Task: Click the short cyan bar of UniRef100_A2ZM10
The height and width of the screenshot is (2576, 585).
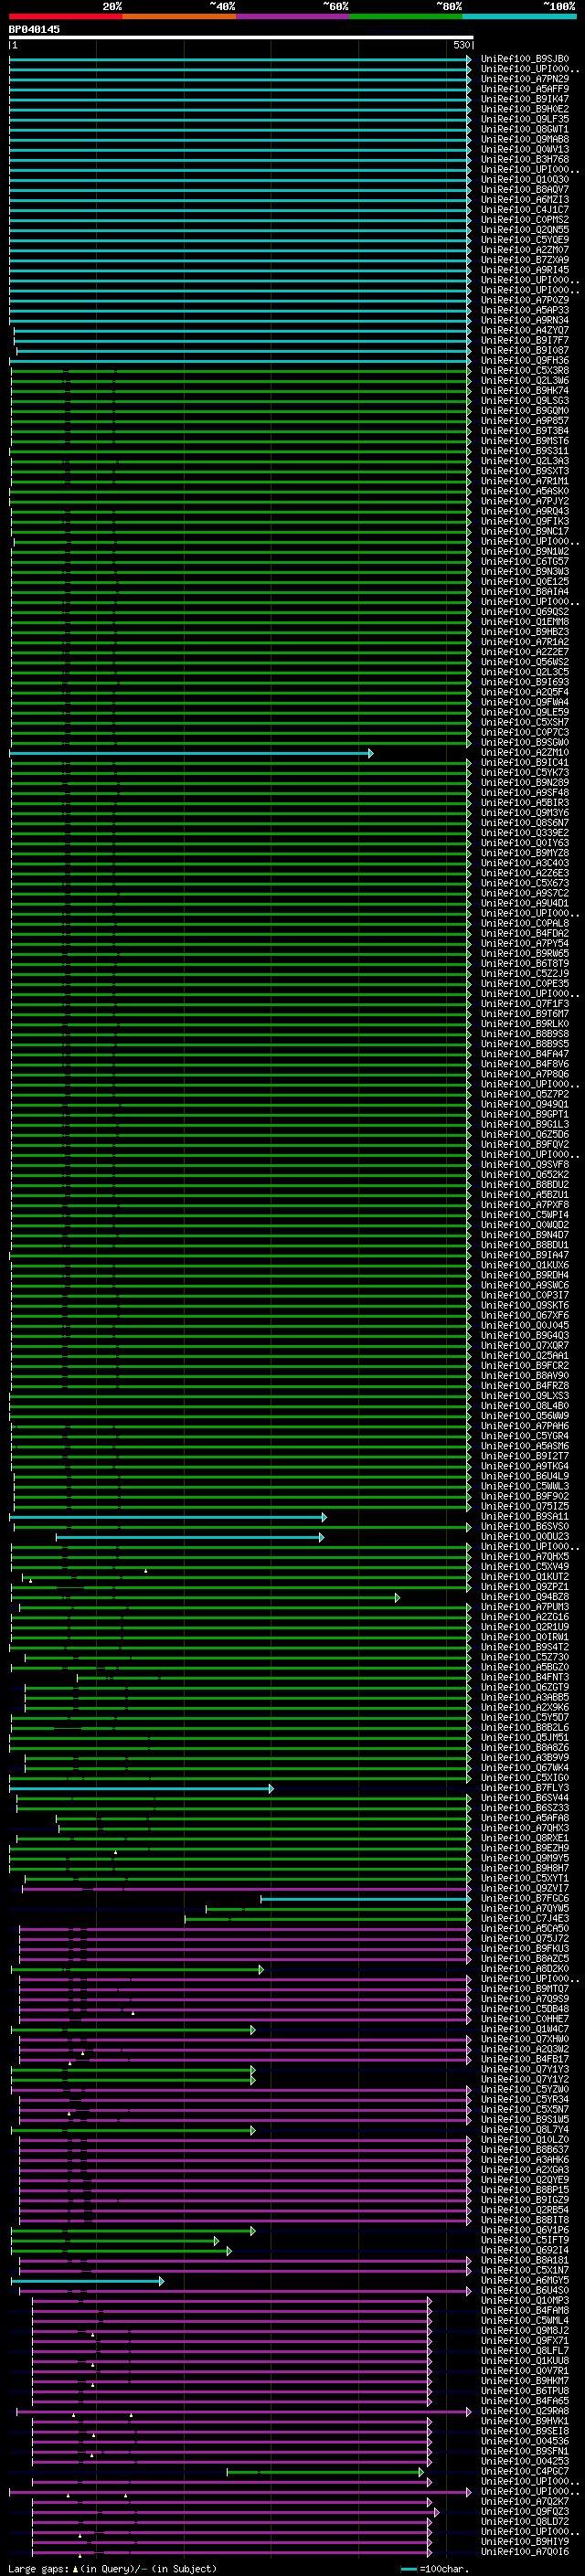Action: (191, 753)
